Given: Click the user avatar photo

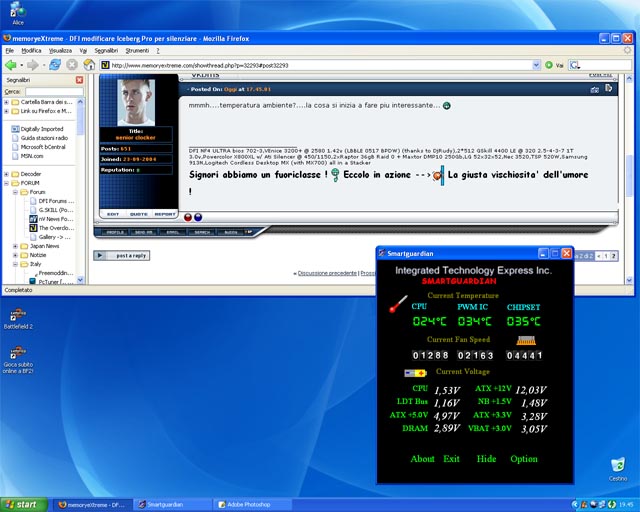Looking at the screenshot, I should click(136, 102).
